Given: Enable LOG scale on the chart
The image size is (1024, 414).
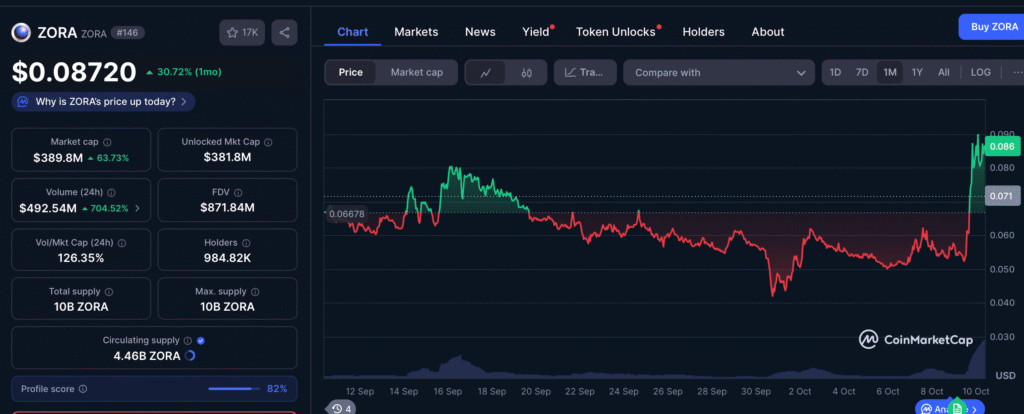Looking at the screenshot, I should click(x=980, y=73).
